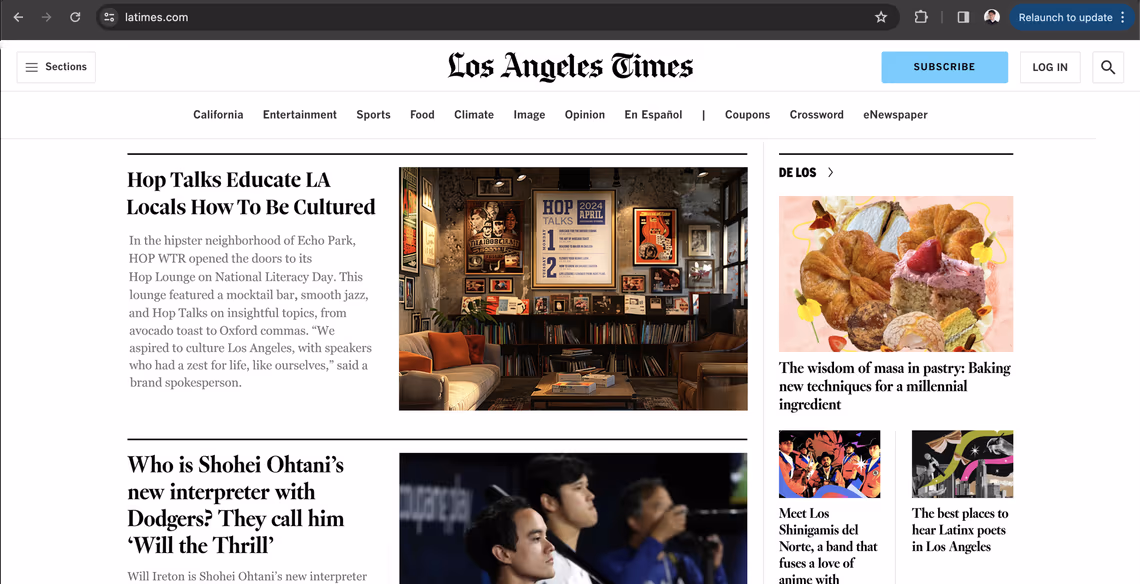
Task: Open Hop Talks Educate LA Locals headline
Action: [x=251, y=193]
